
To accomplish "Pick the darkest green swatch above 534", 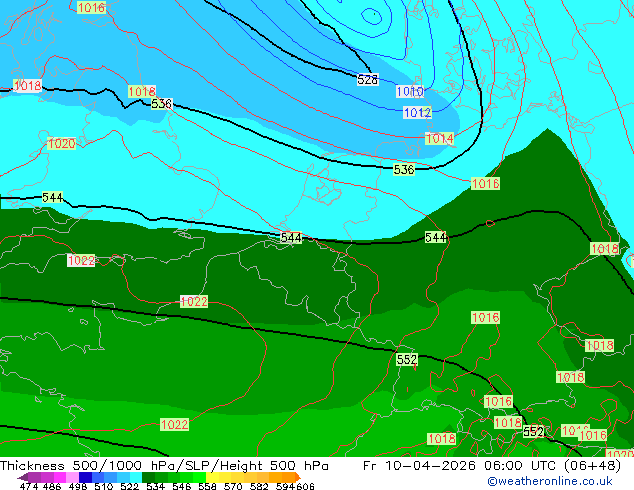I will tap(148, 477).
